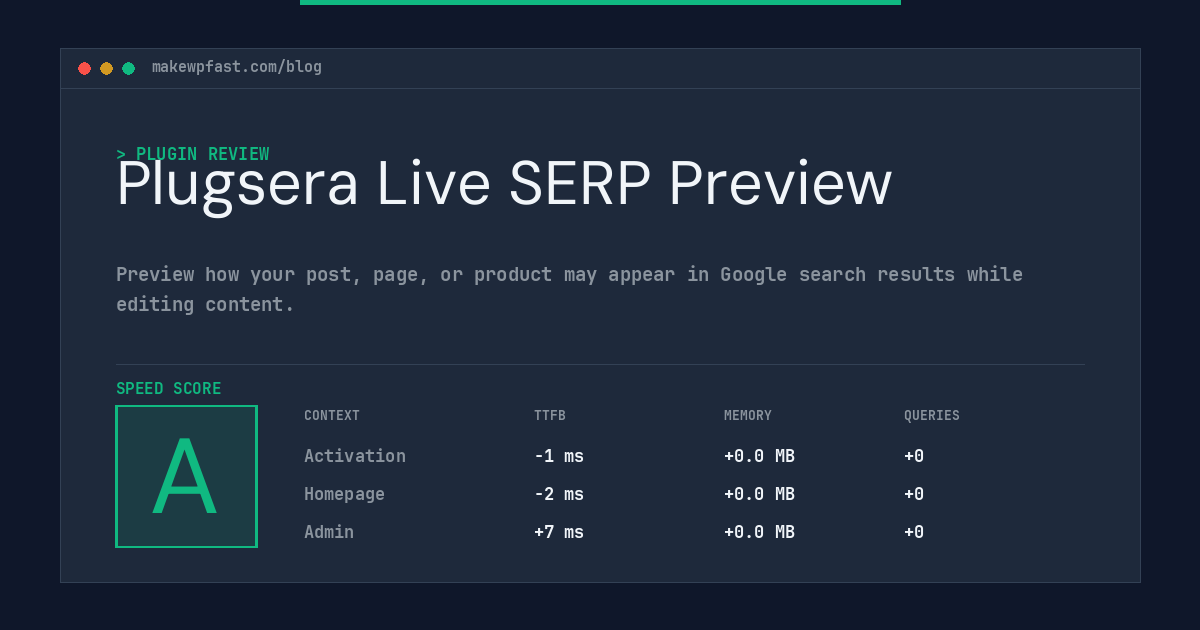Click the green maximize dot in window header
The image size is (1200, 630).
128,68
